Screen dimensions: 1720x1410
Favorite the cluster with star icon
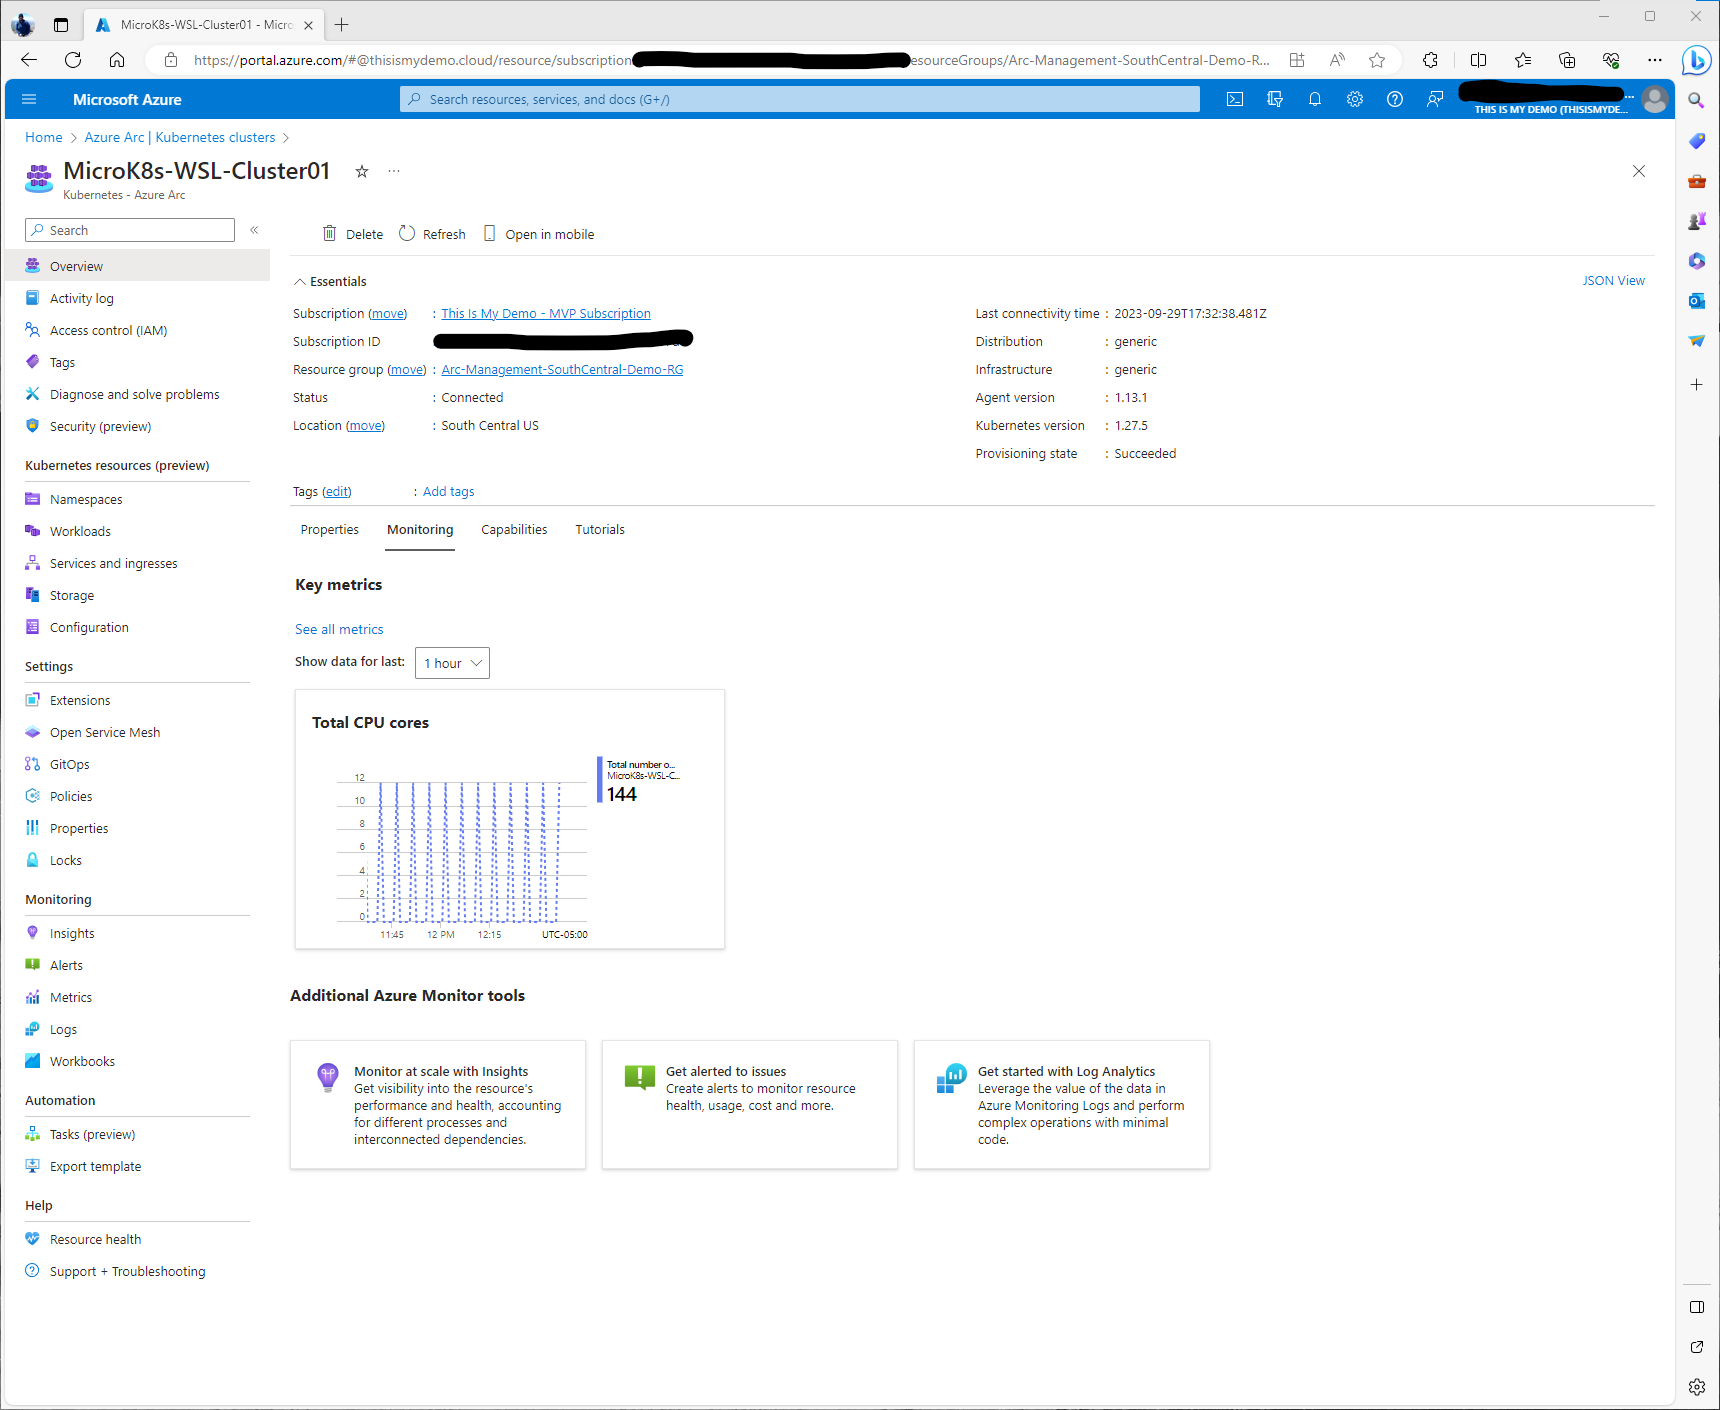[x=362, y=172]
